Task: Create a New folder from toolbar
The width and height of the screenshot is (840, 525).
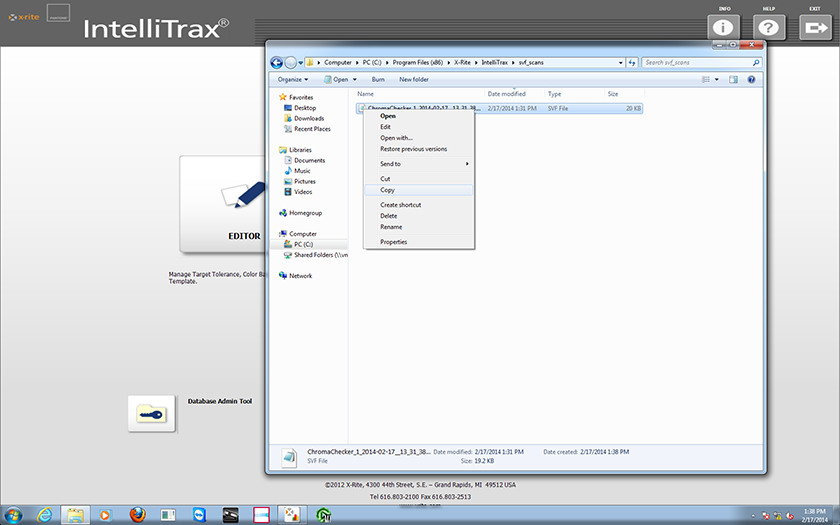Action: (x=414, y=79)
